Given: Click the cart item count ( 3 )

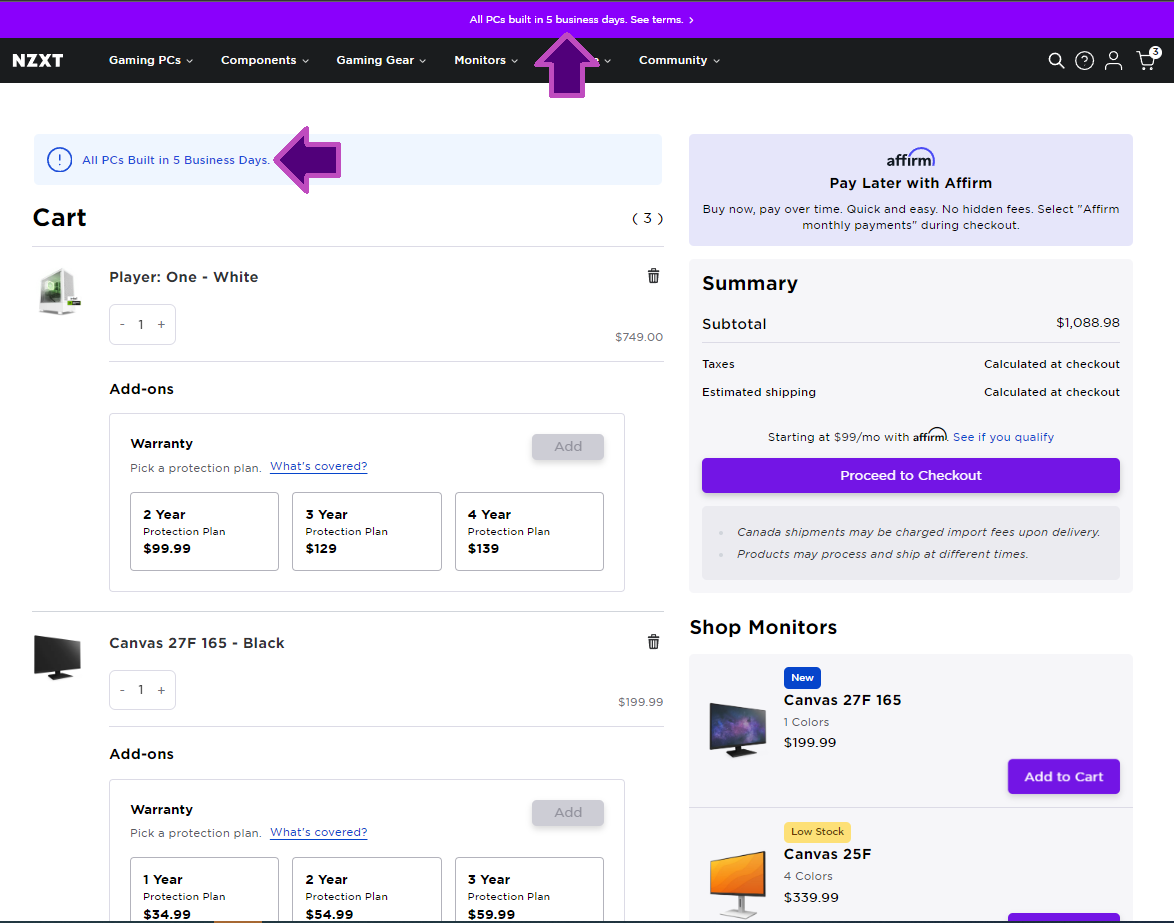Looking at the screenshot, I should 648,219.
